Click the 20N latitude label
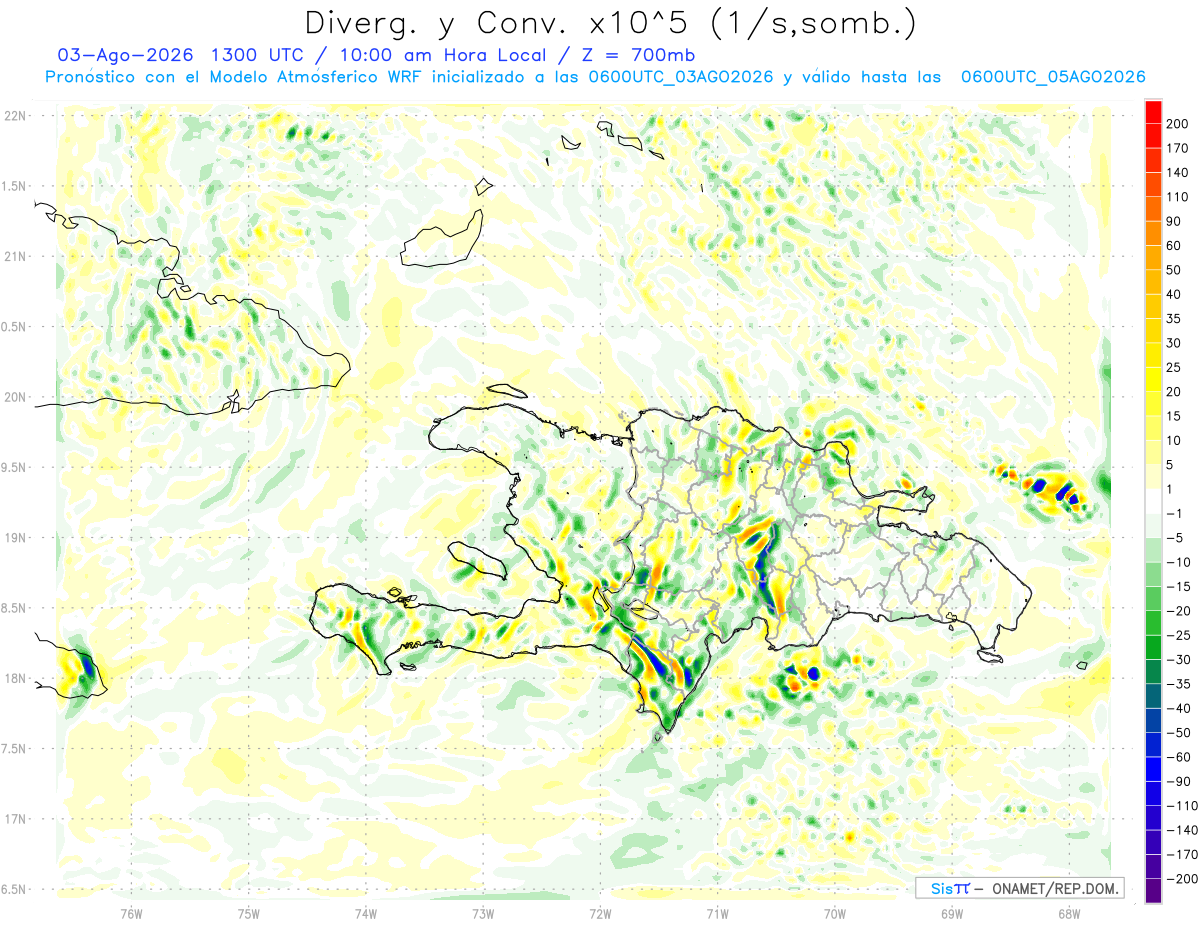The width and height of the screenshot is (1200, 927). [x=15, y=398]
